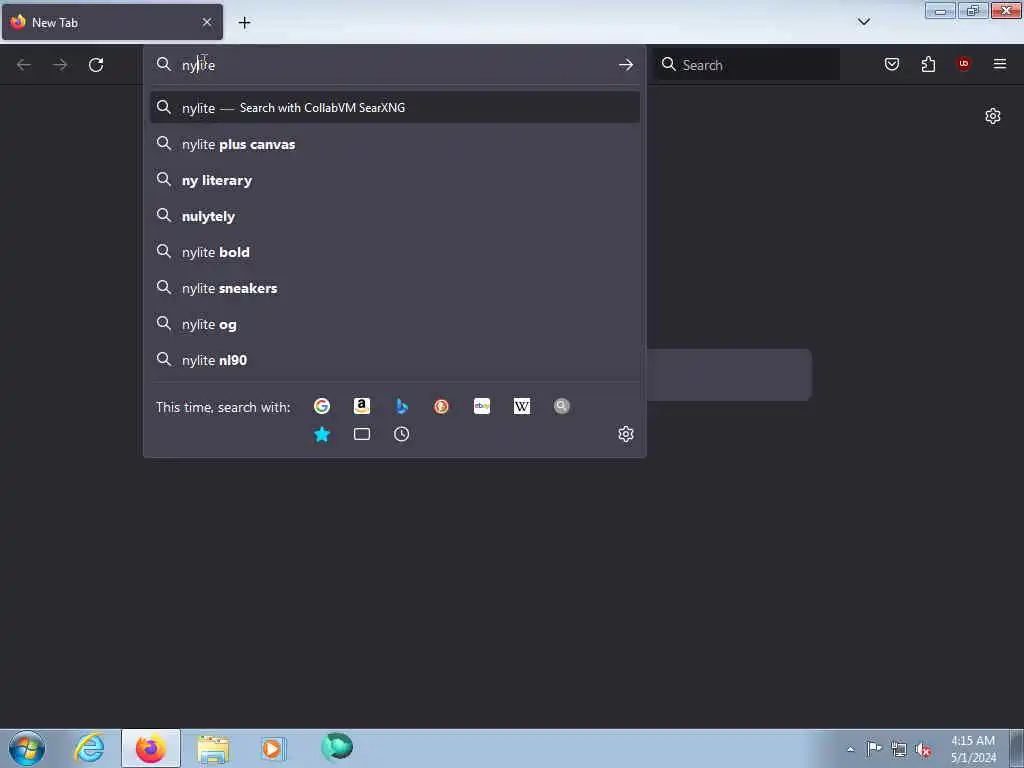Search with Google one-off engine icon
The height and width of the screenshot is (768, 1024).
click(322, 406)
